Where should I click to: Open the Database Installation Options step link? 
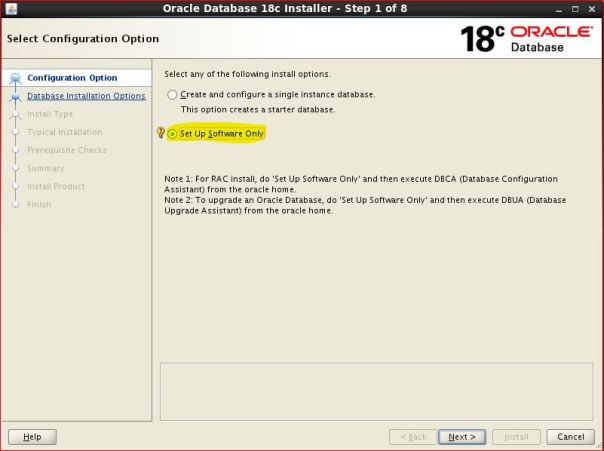tap(86, 96)
